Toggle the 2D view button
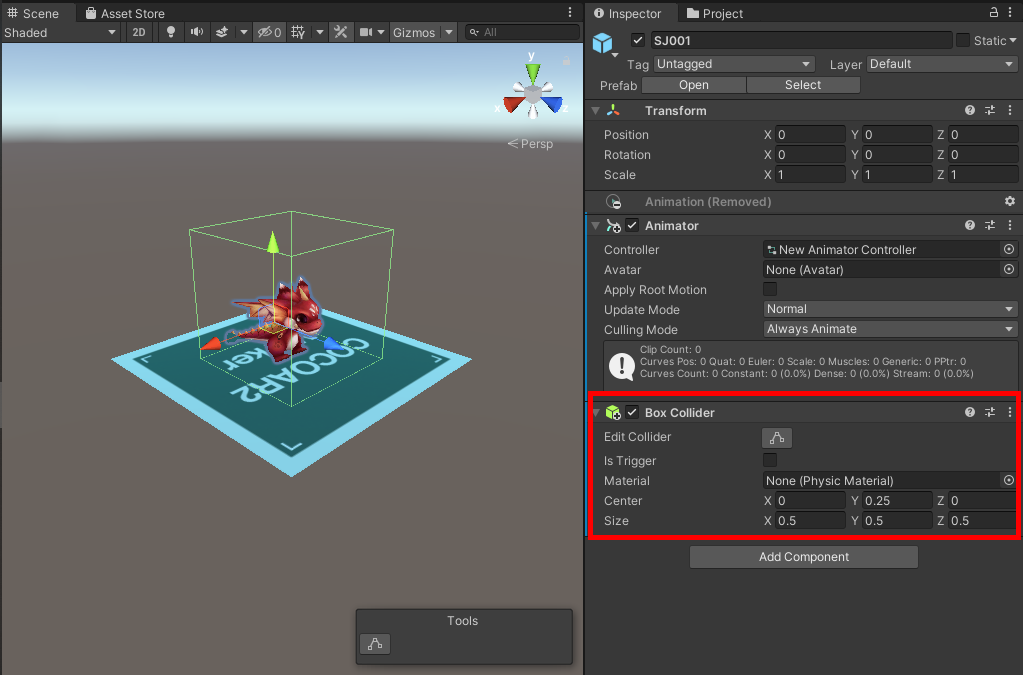The height and width of the screenshot is (675, 1023). (139, 32)
